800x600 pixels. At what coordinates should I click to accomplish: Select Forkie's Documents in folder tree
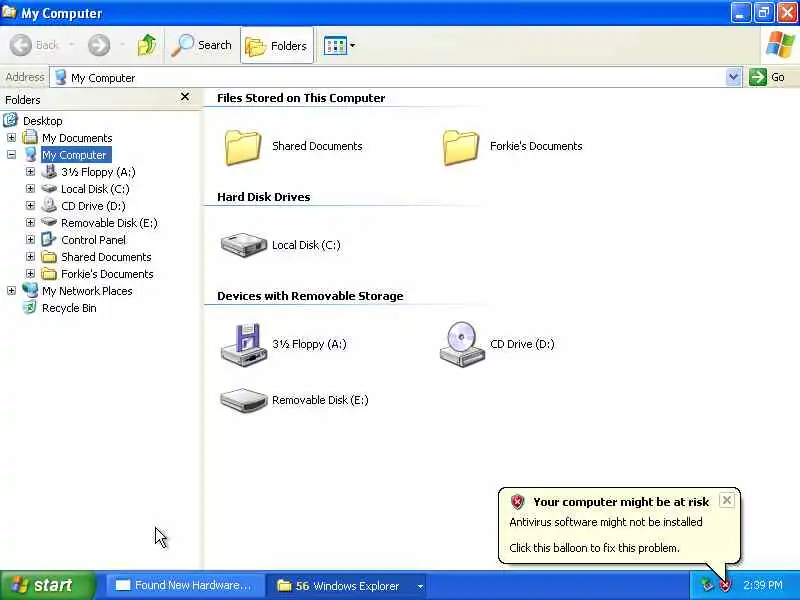coord(107,274)
